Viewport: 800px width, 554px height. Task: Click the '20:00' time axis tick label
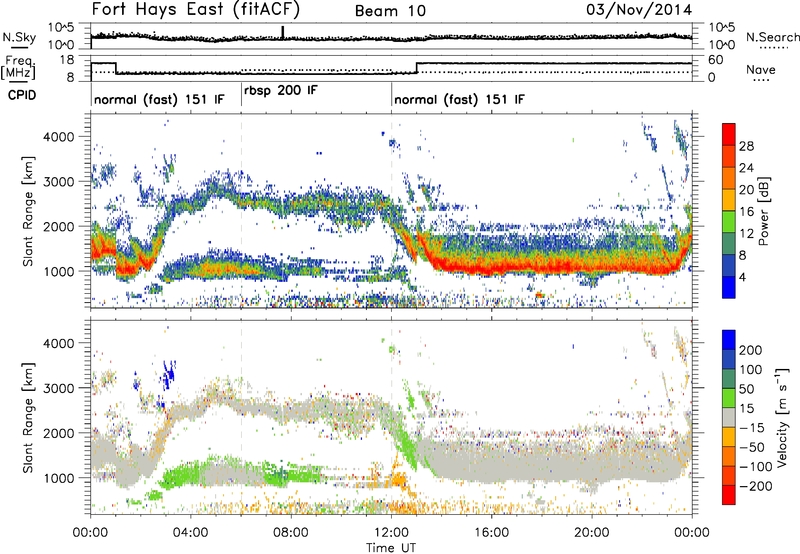click(x=591, y=533)
